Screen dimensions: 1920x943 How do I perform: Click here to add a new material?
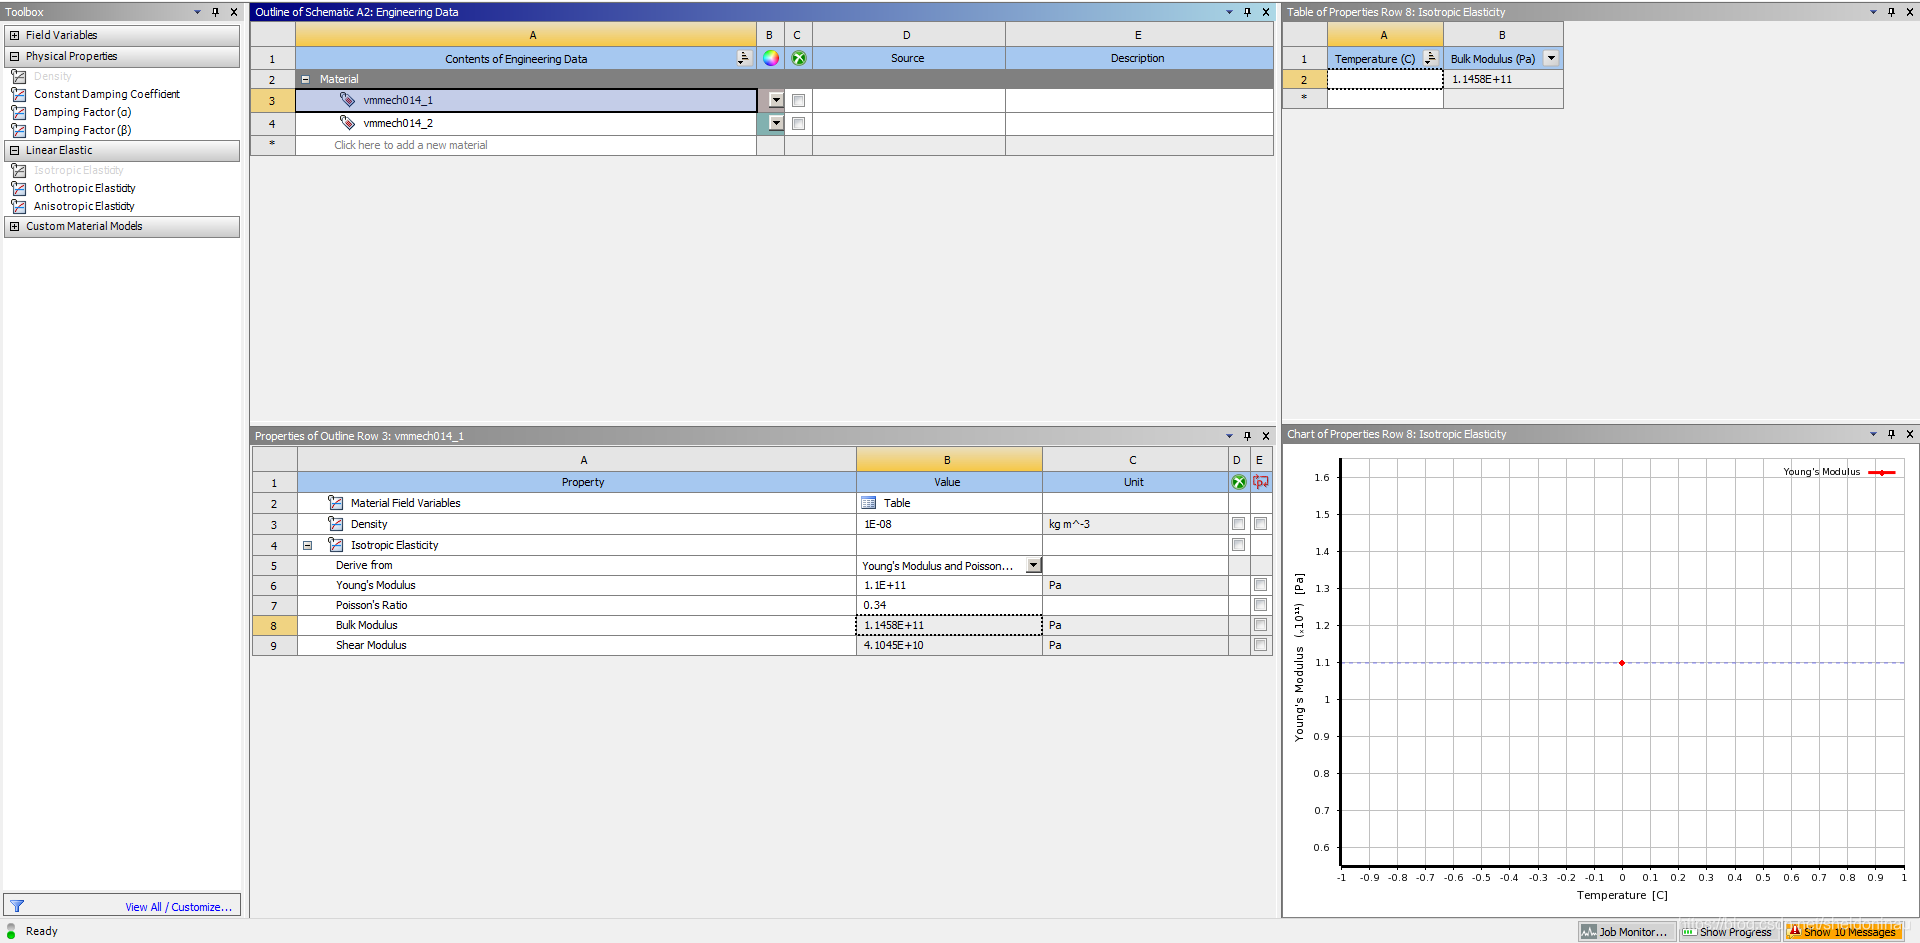pyautogui.click(x=410, y=145)
